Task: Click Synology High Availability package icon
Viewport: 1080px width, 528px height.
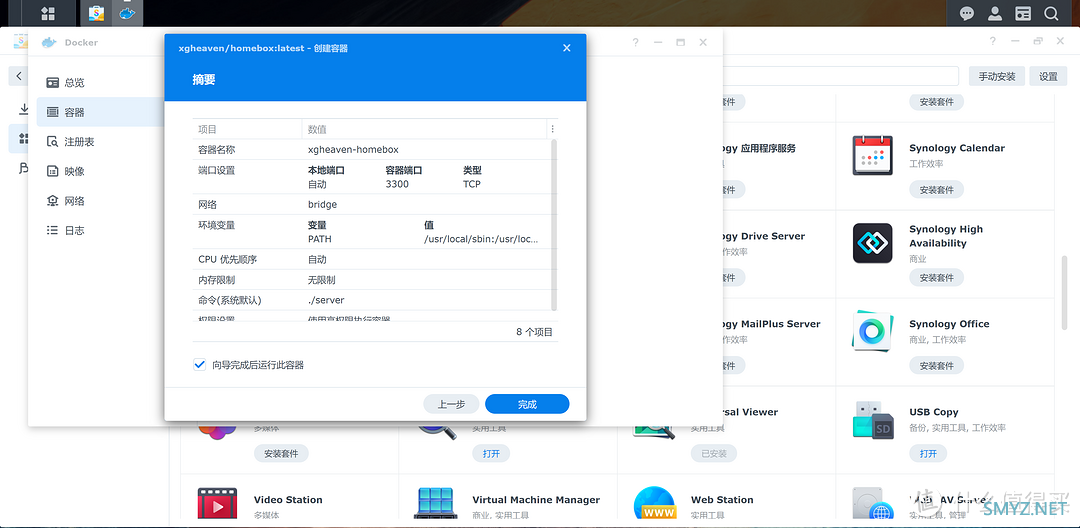Action: tap(873, 243)
